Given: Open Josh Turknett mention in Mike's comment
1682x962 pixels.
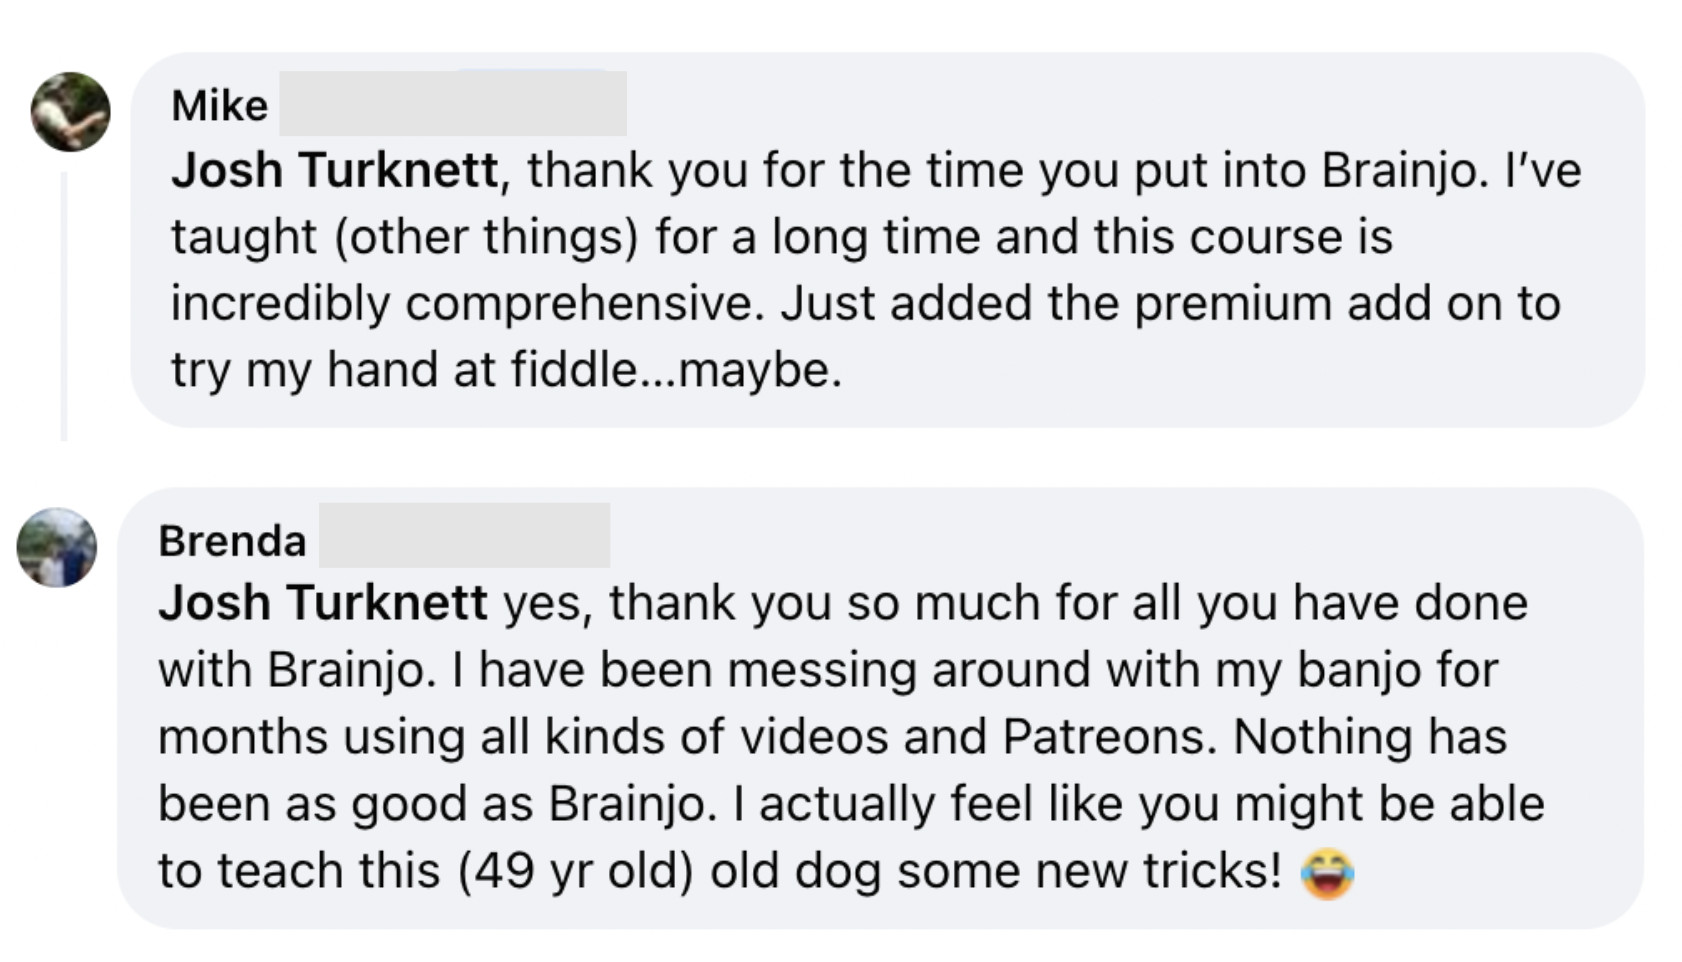Looking at the screenshot, I should pyautogui.click(x=335, y=169).
